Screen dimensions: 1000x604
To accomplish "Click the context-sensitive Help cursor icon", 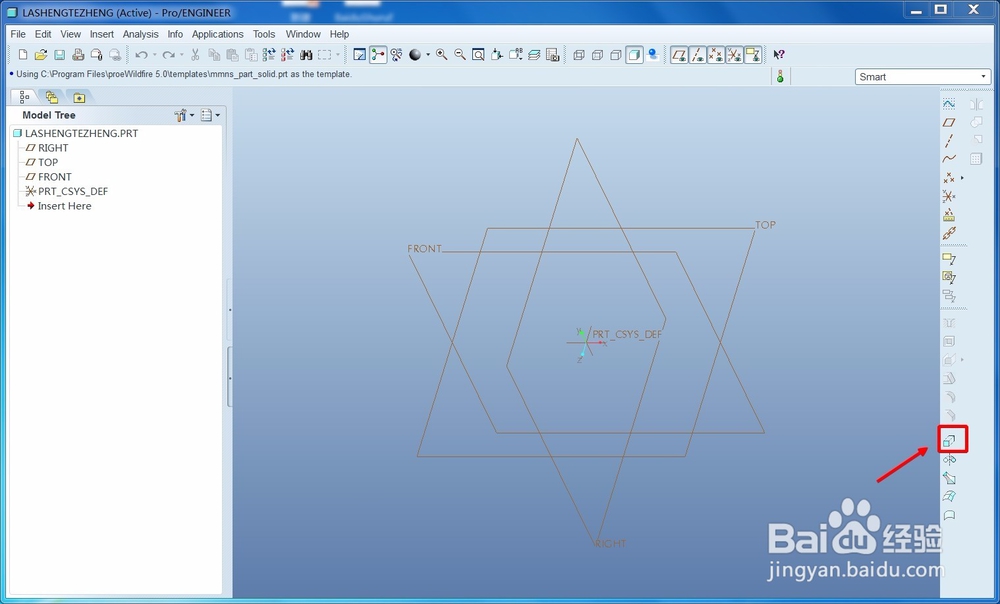I will point(779,55).
